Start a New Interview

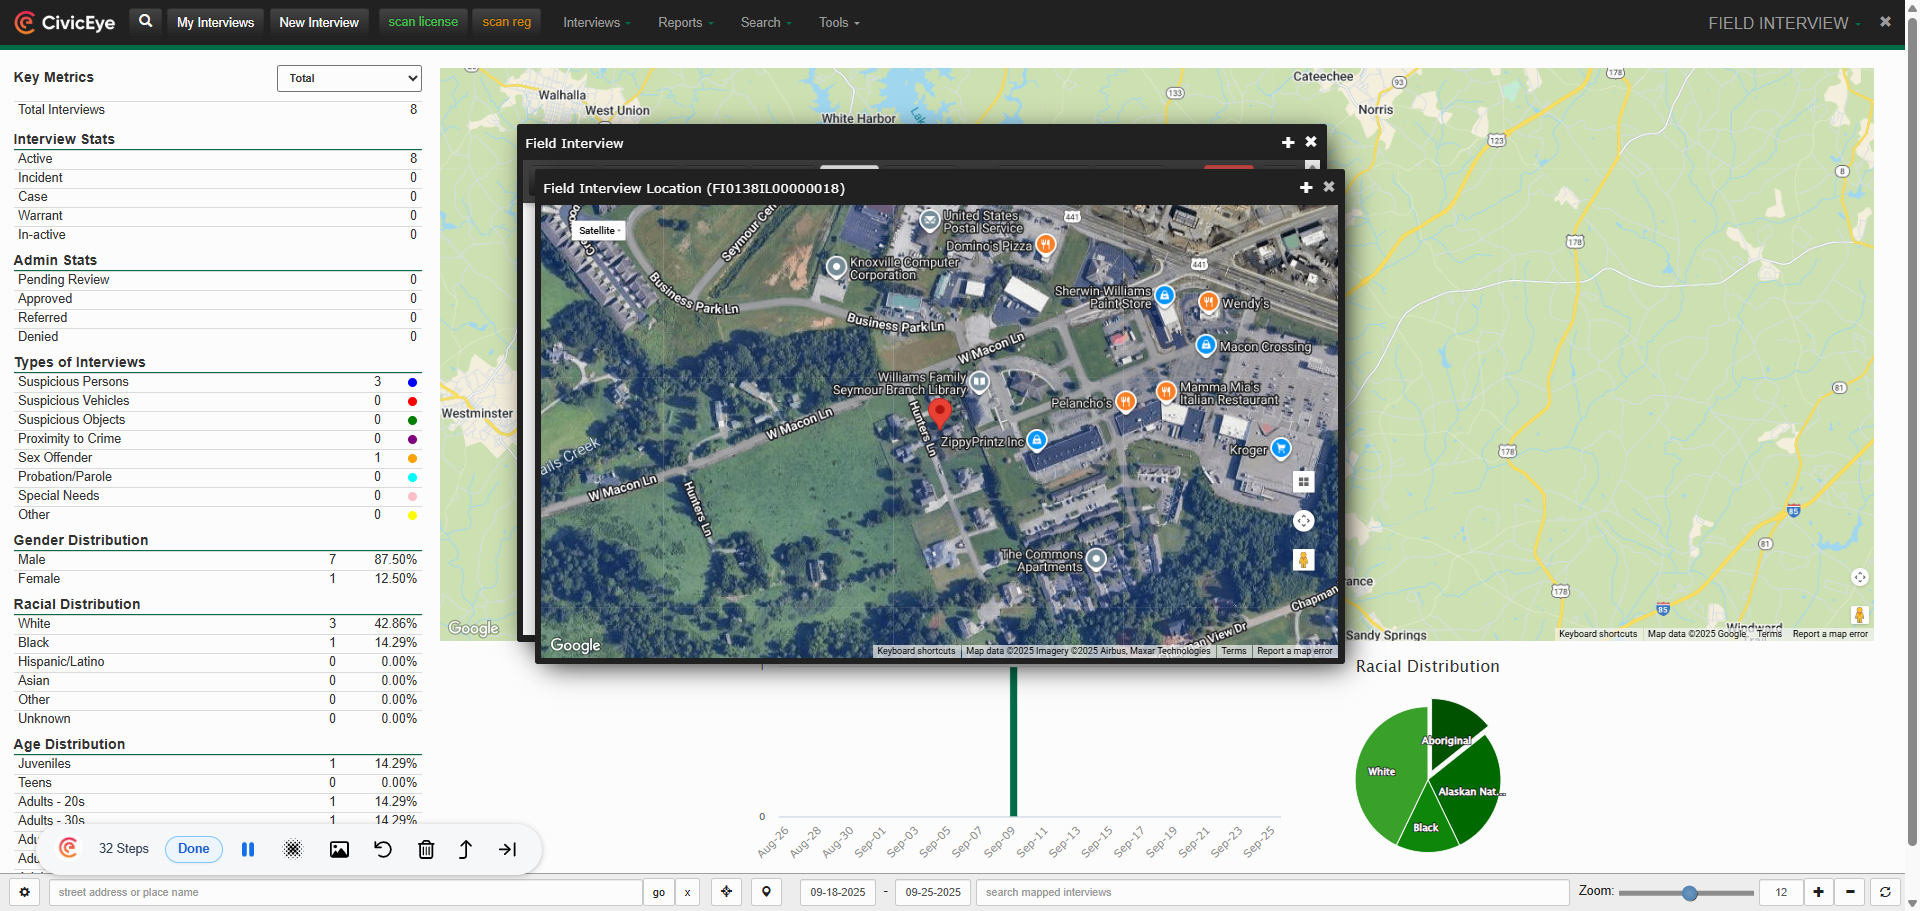(319, 22)
